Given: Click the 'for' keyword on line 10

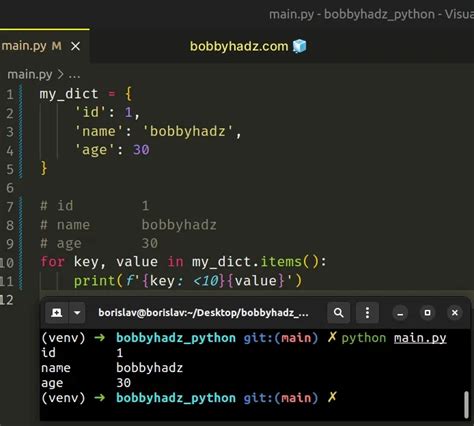Looking at the screenshot, I should (52, 262).
